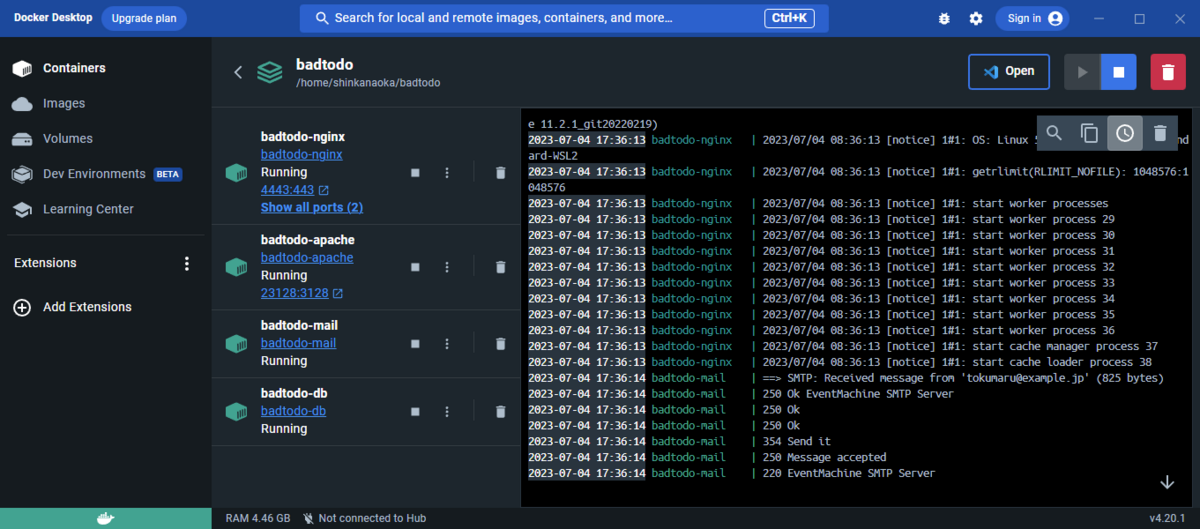Click the badtodo stack layers icon
The height and width of the screenshot is (529, 1200).
point(270,72)
